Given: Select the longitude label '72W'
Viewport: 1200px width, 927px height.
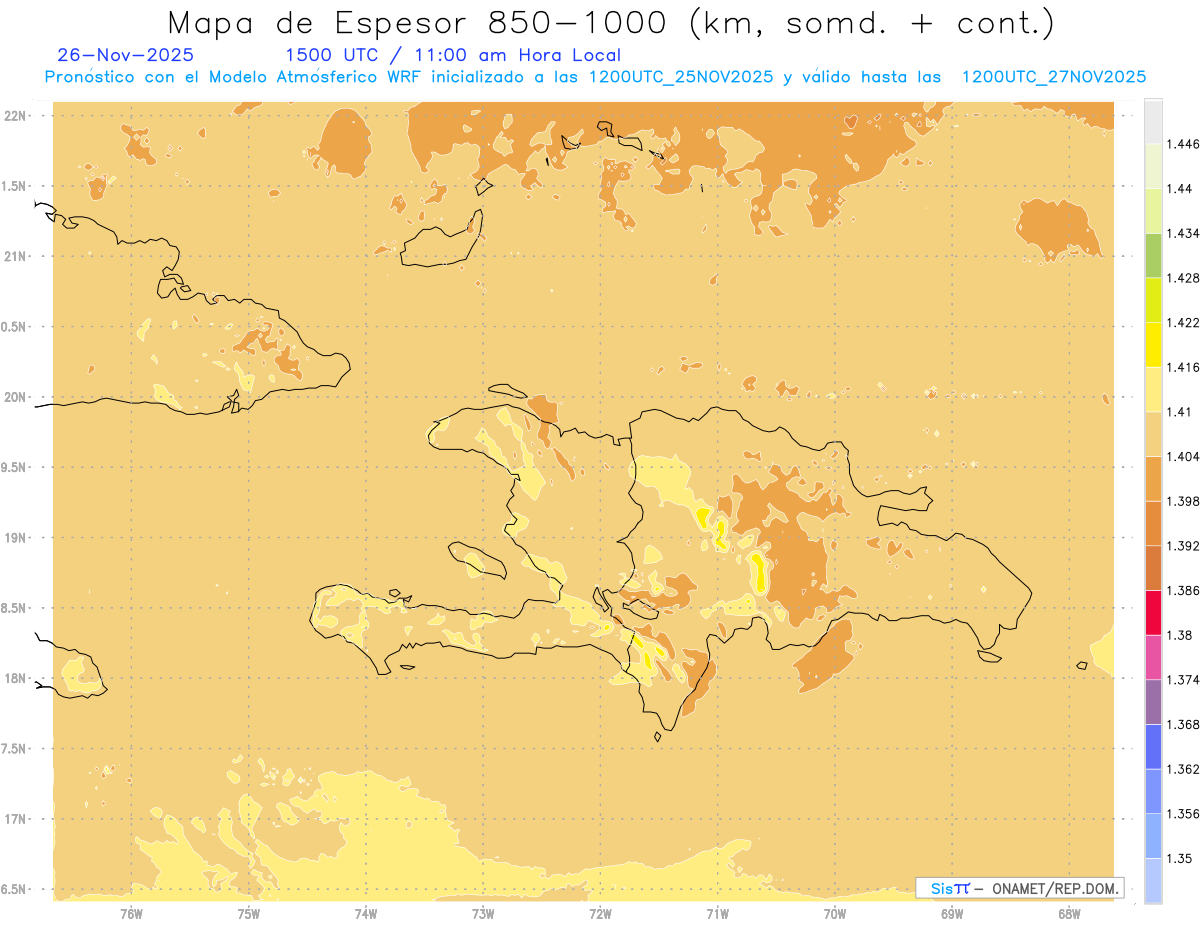Looking at the screenshot, I should point(600,912).
